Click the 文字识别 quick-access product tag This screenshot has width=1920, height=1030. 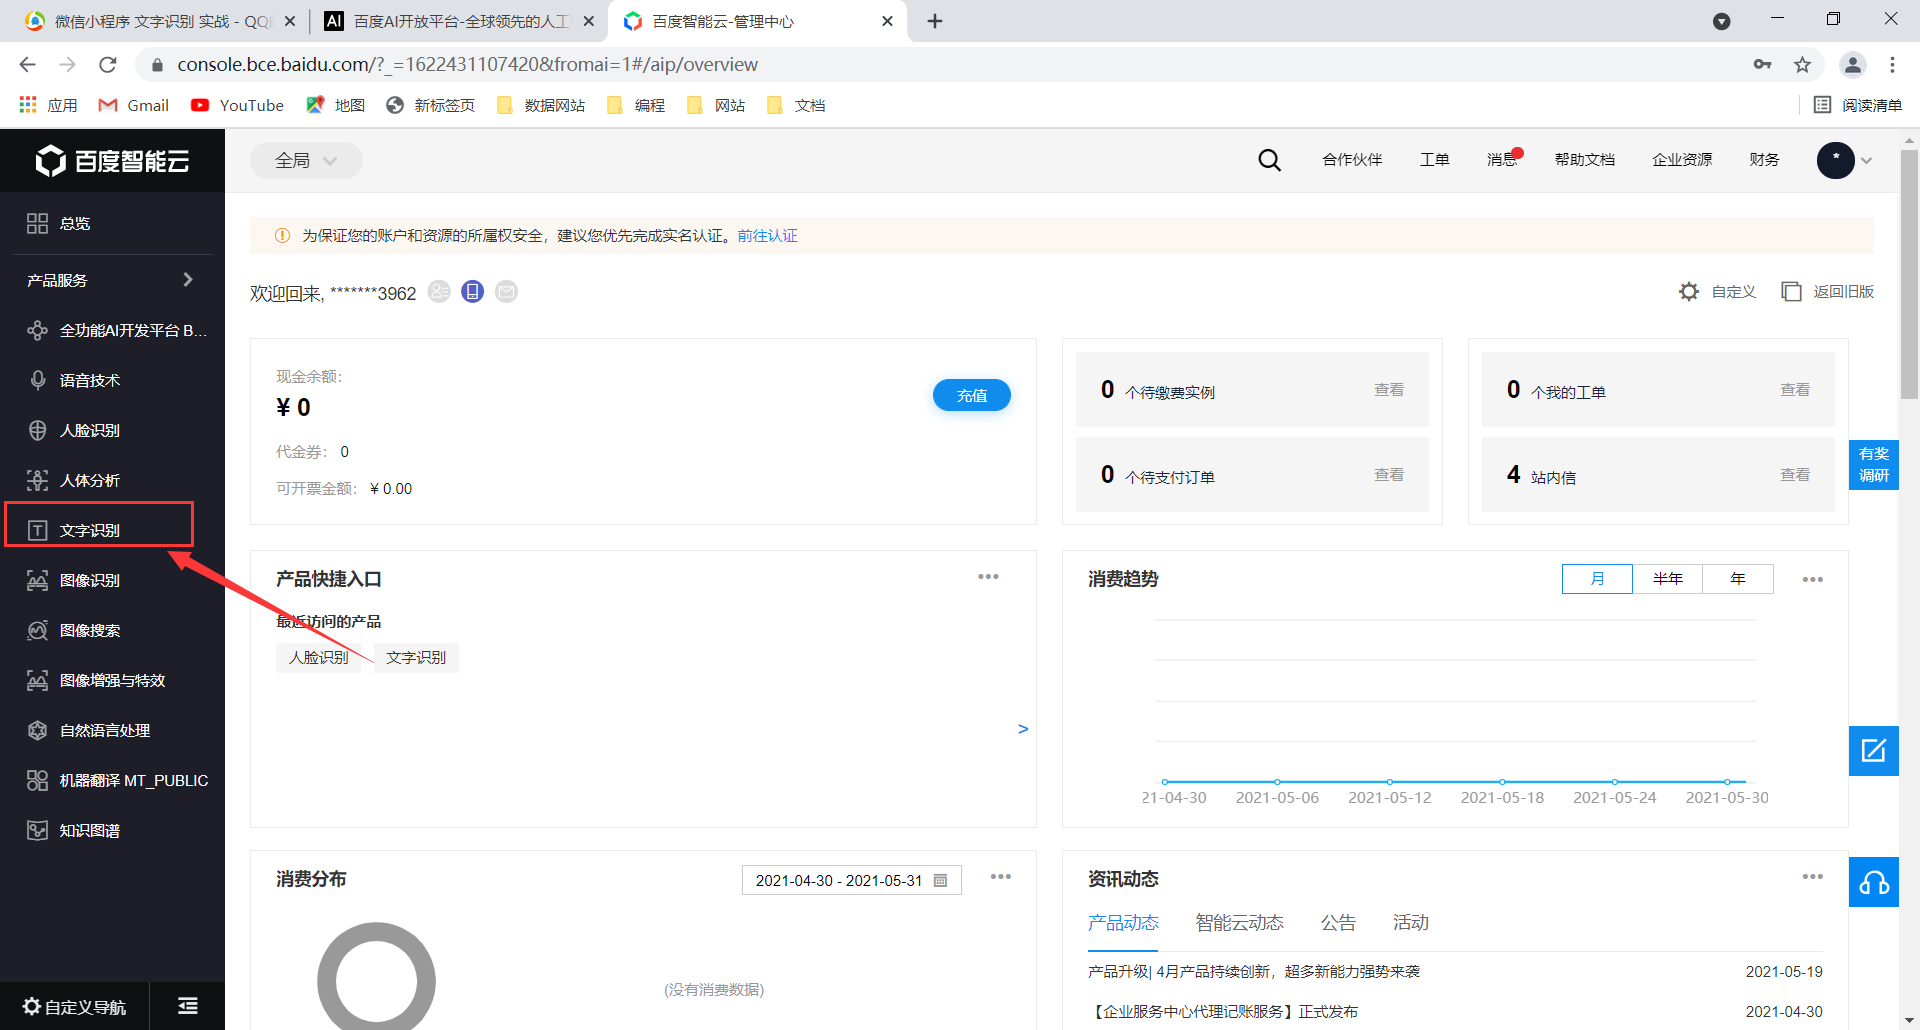coord(416,657)
